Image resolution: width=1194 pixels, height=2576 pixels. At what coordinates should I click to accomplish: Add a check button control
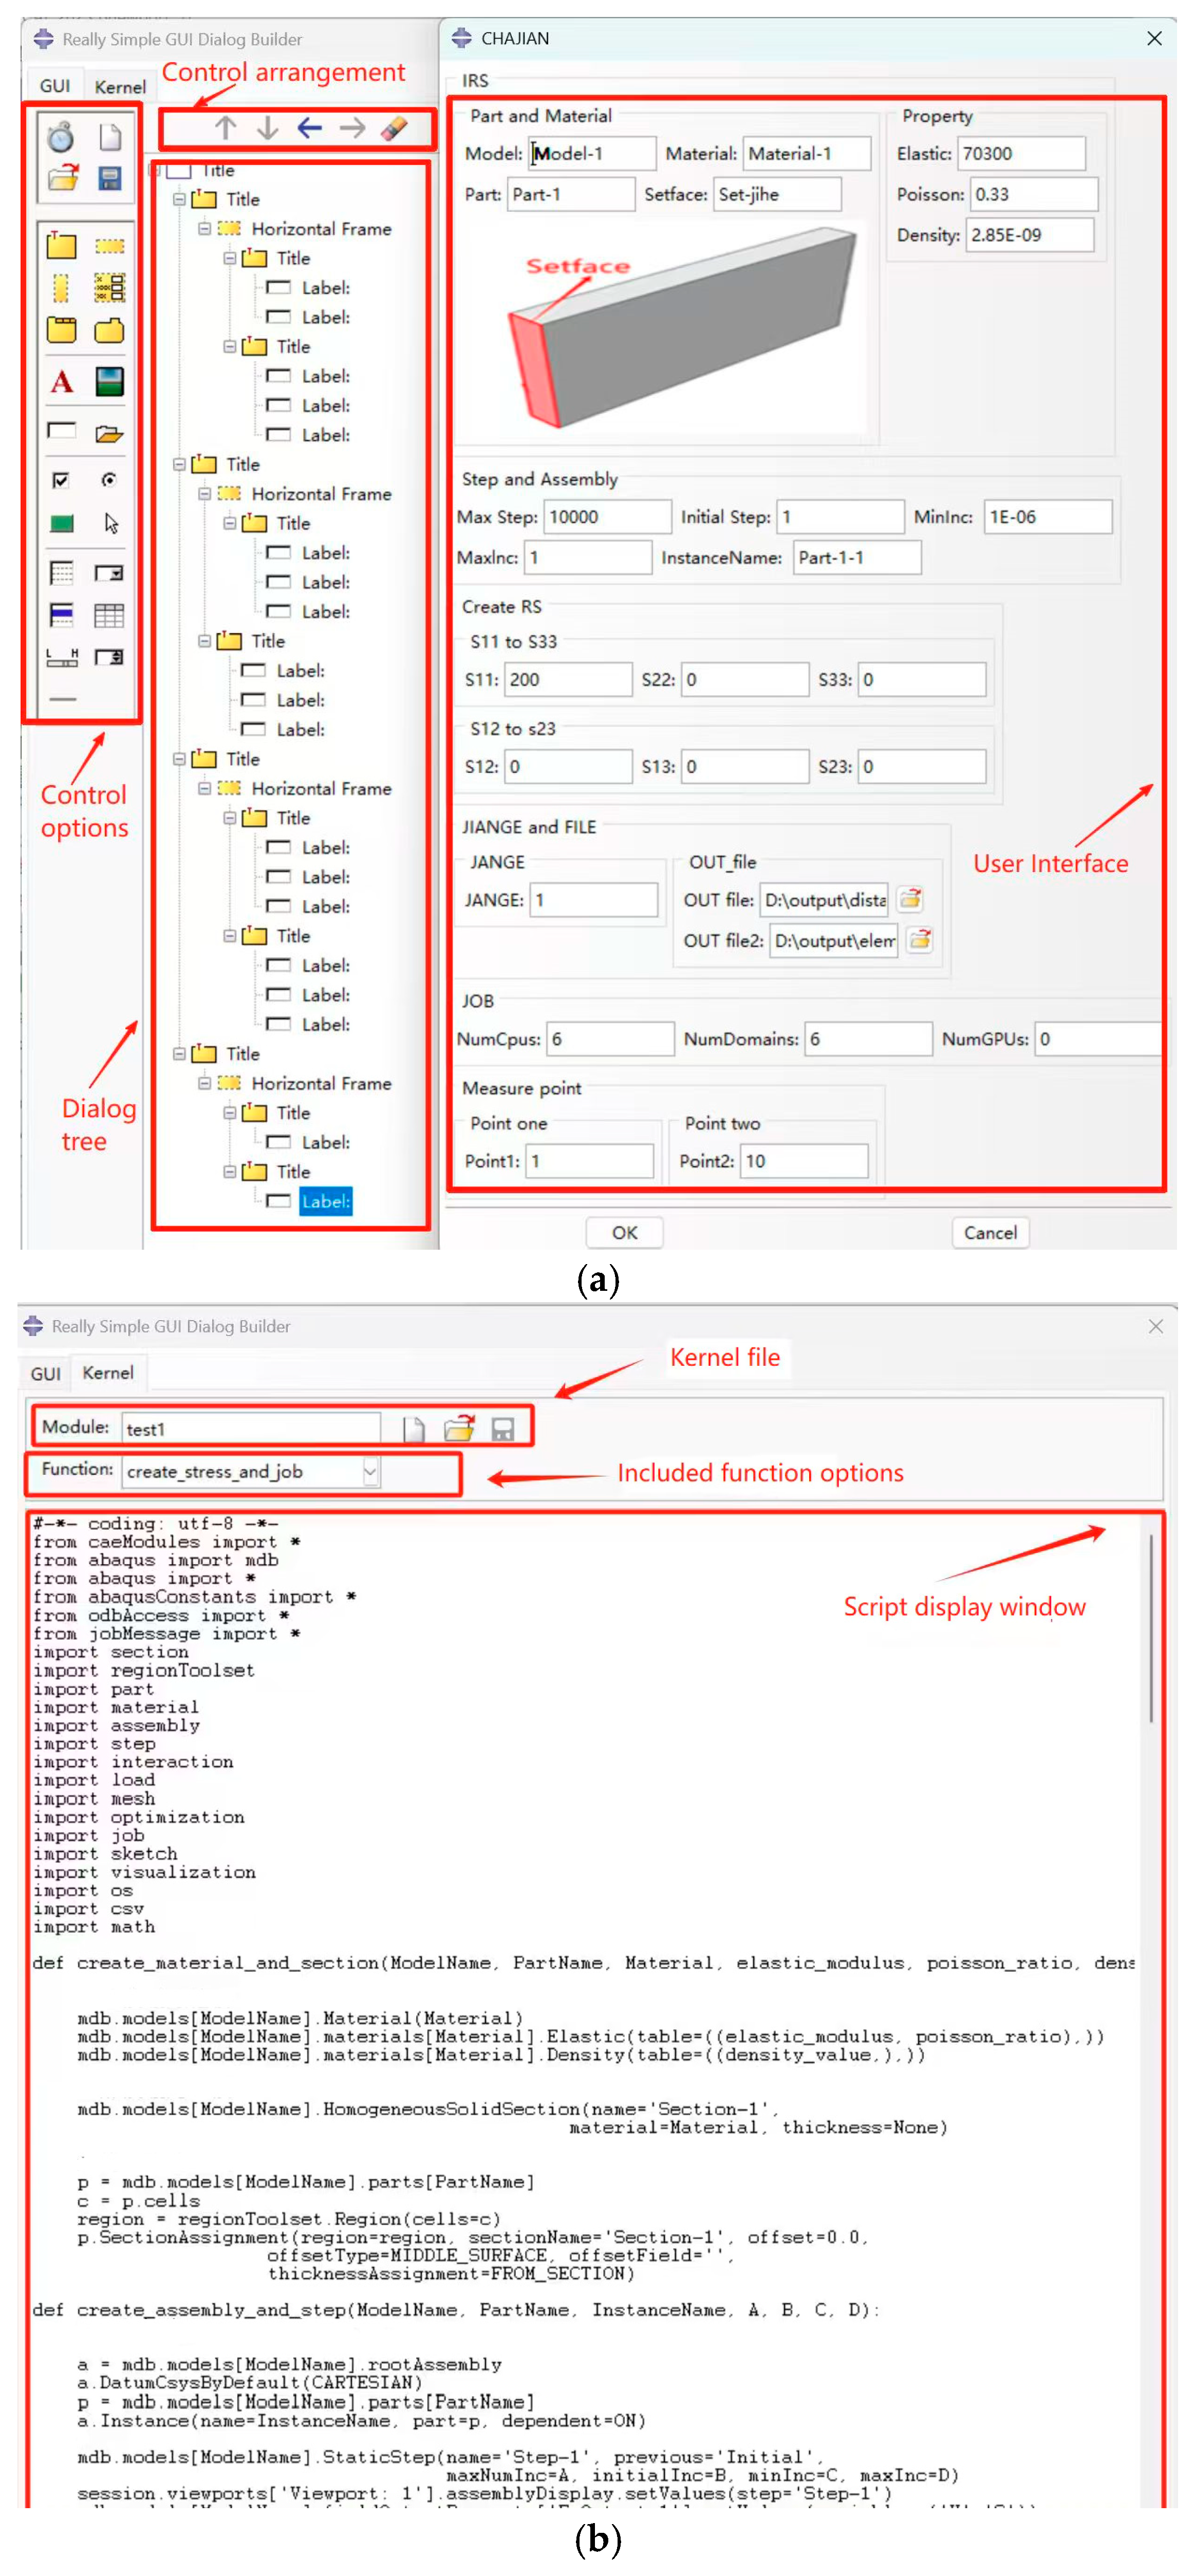pyautogui.click(x=61, y=480)
